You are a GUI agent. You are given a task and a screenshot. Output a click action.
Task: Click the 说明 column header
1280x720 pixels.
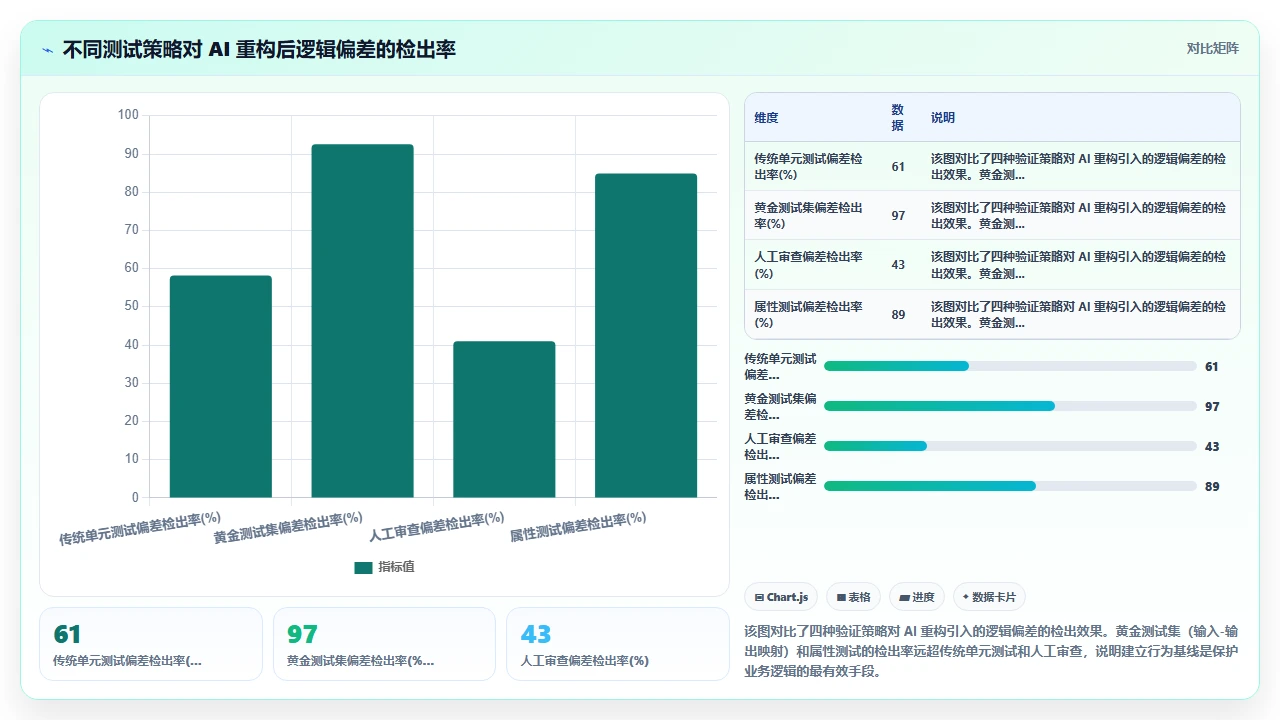[943, 118]
